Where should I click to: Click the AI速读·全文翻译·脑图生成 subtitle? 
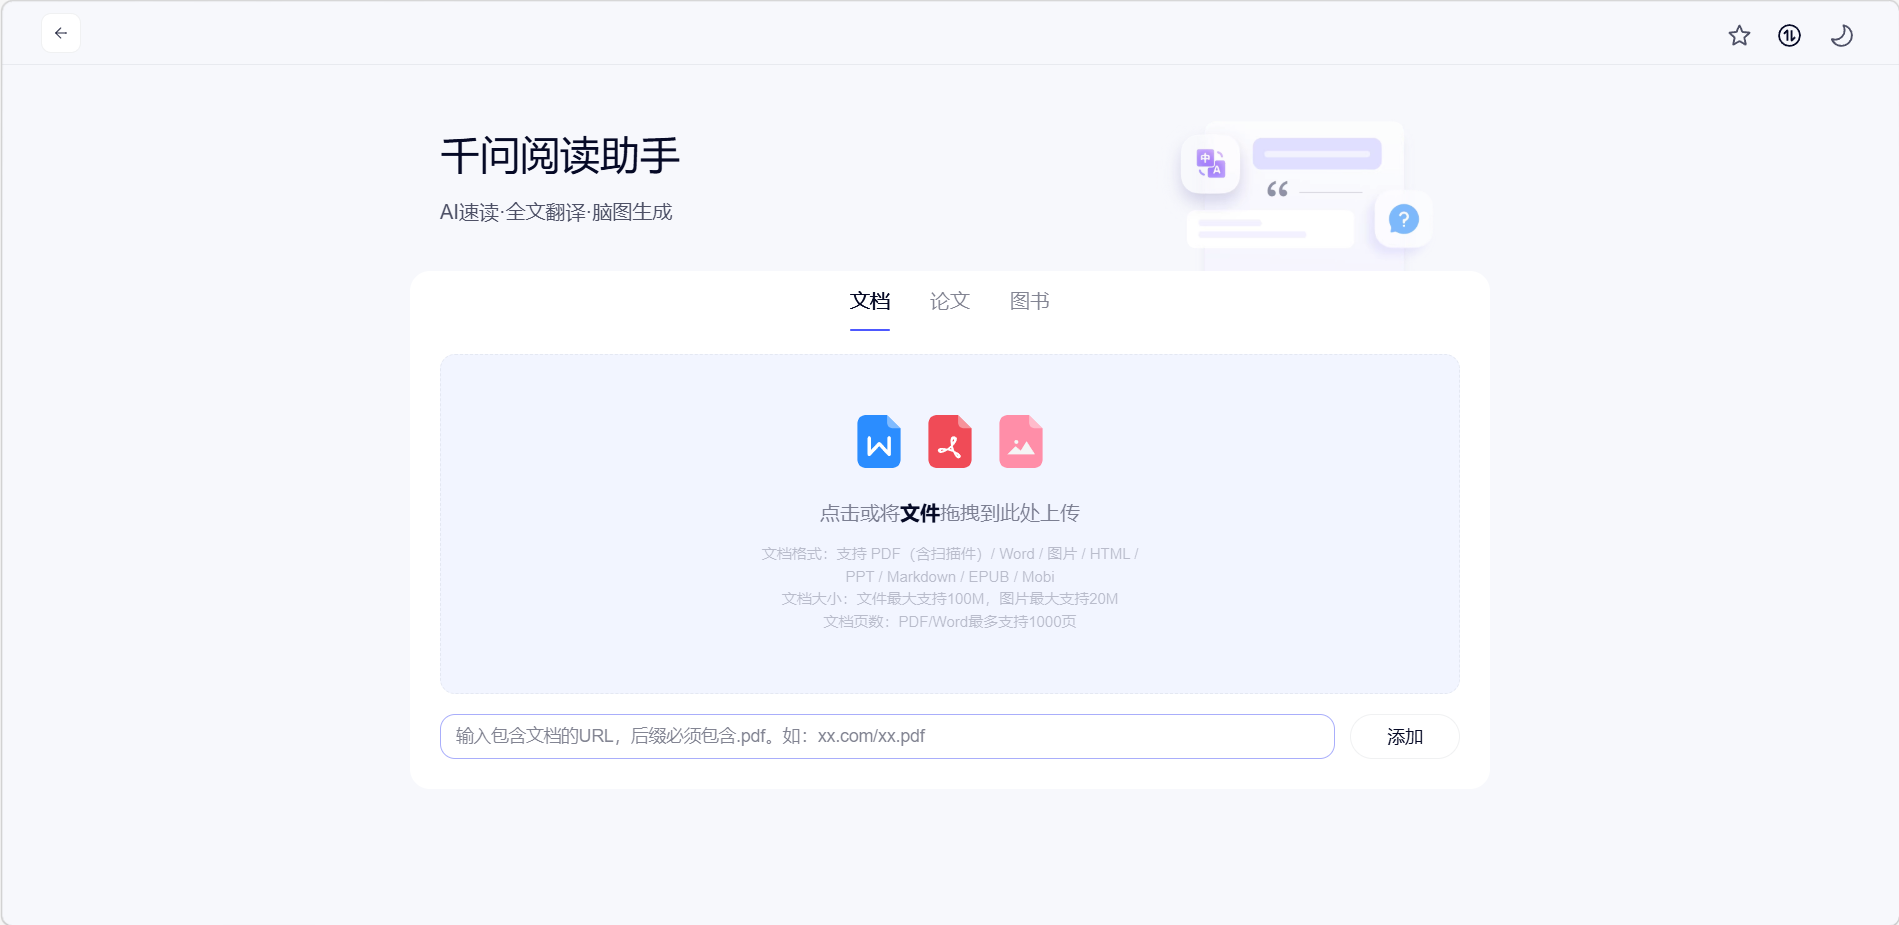tap(556, 212)
